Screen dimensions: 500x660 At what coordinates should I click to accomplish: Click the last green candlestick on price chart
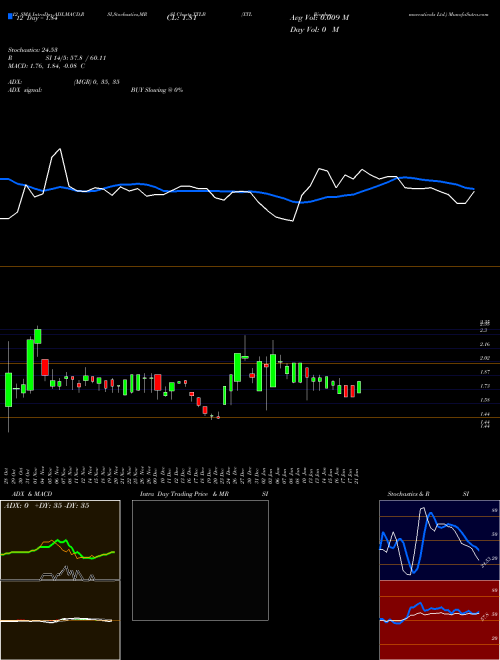(359, 387)
